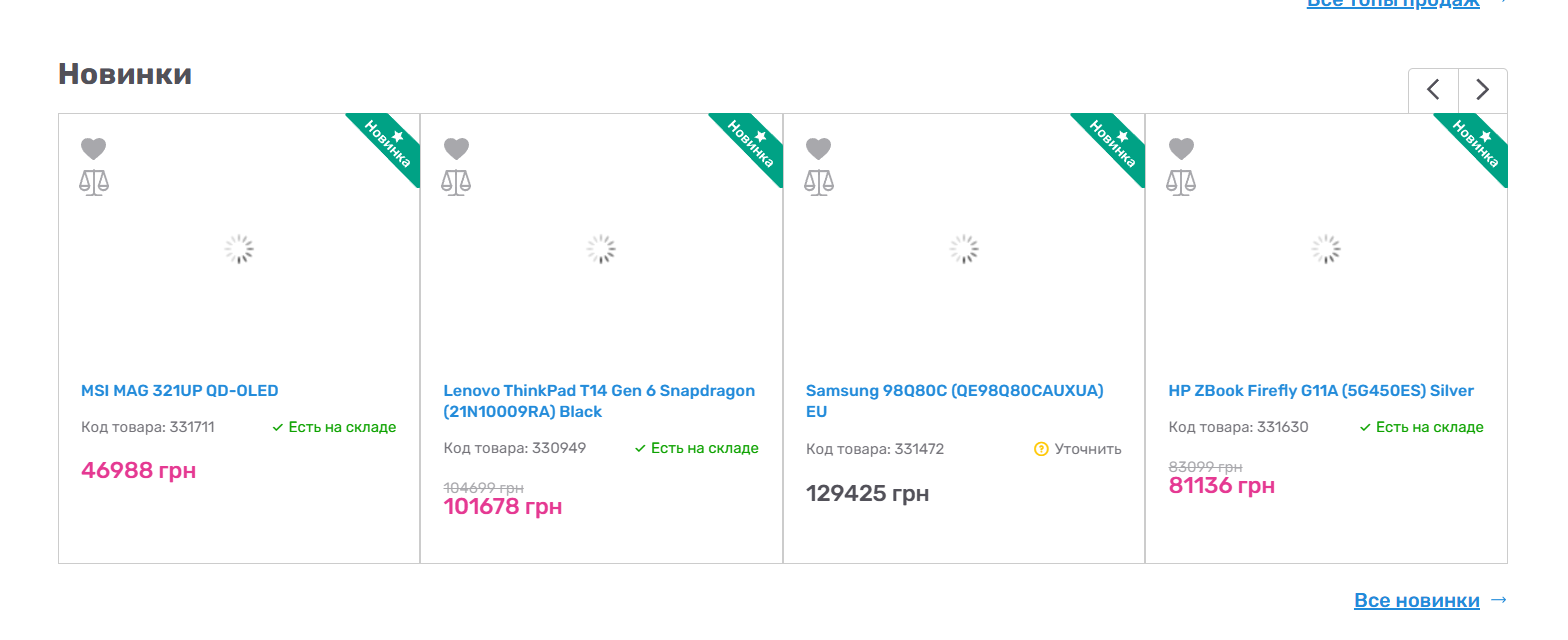Add MSI MAG 321UP to favorites (heart)
This screenshot has height=640, width=1568.
[x=94, y=149]
